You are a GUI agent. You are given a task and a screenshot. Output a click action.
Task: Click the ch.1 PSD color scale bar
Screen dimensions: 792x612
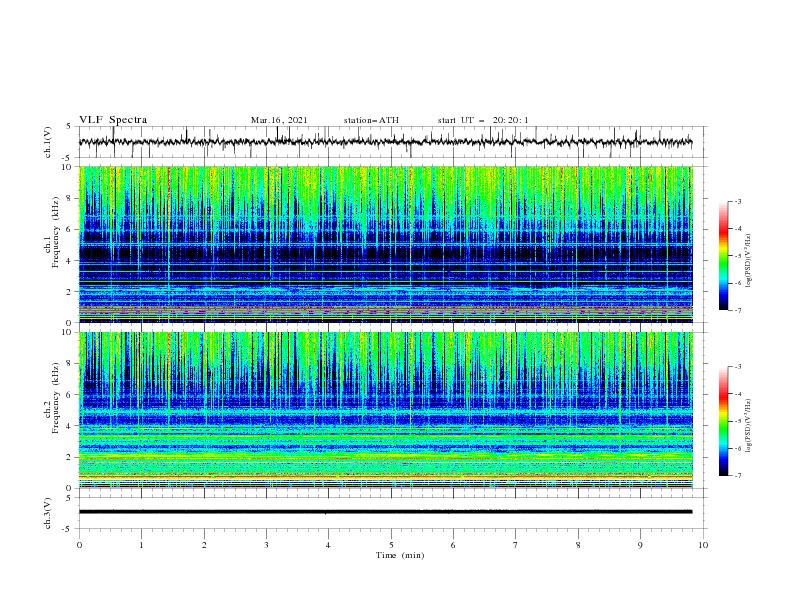pos(723,255)
